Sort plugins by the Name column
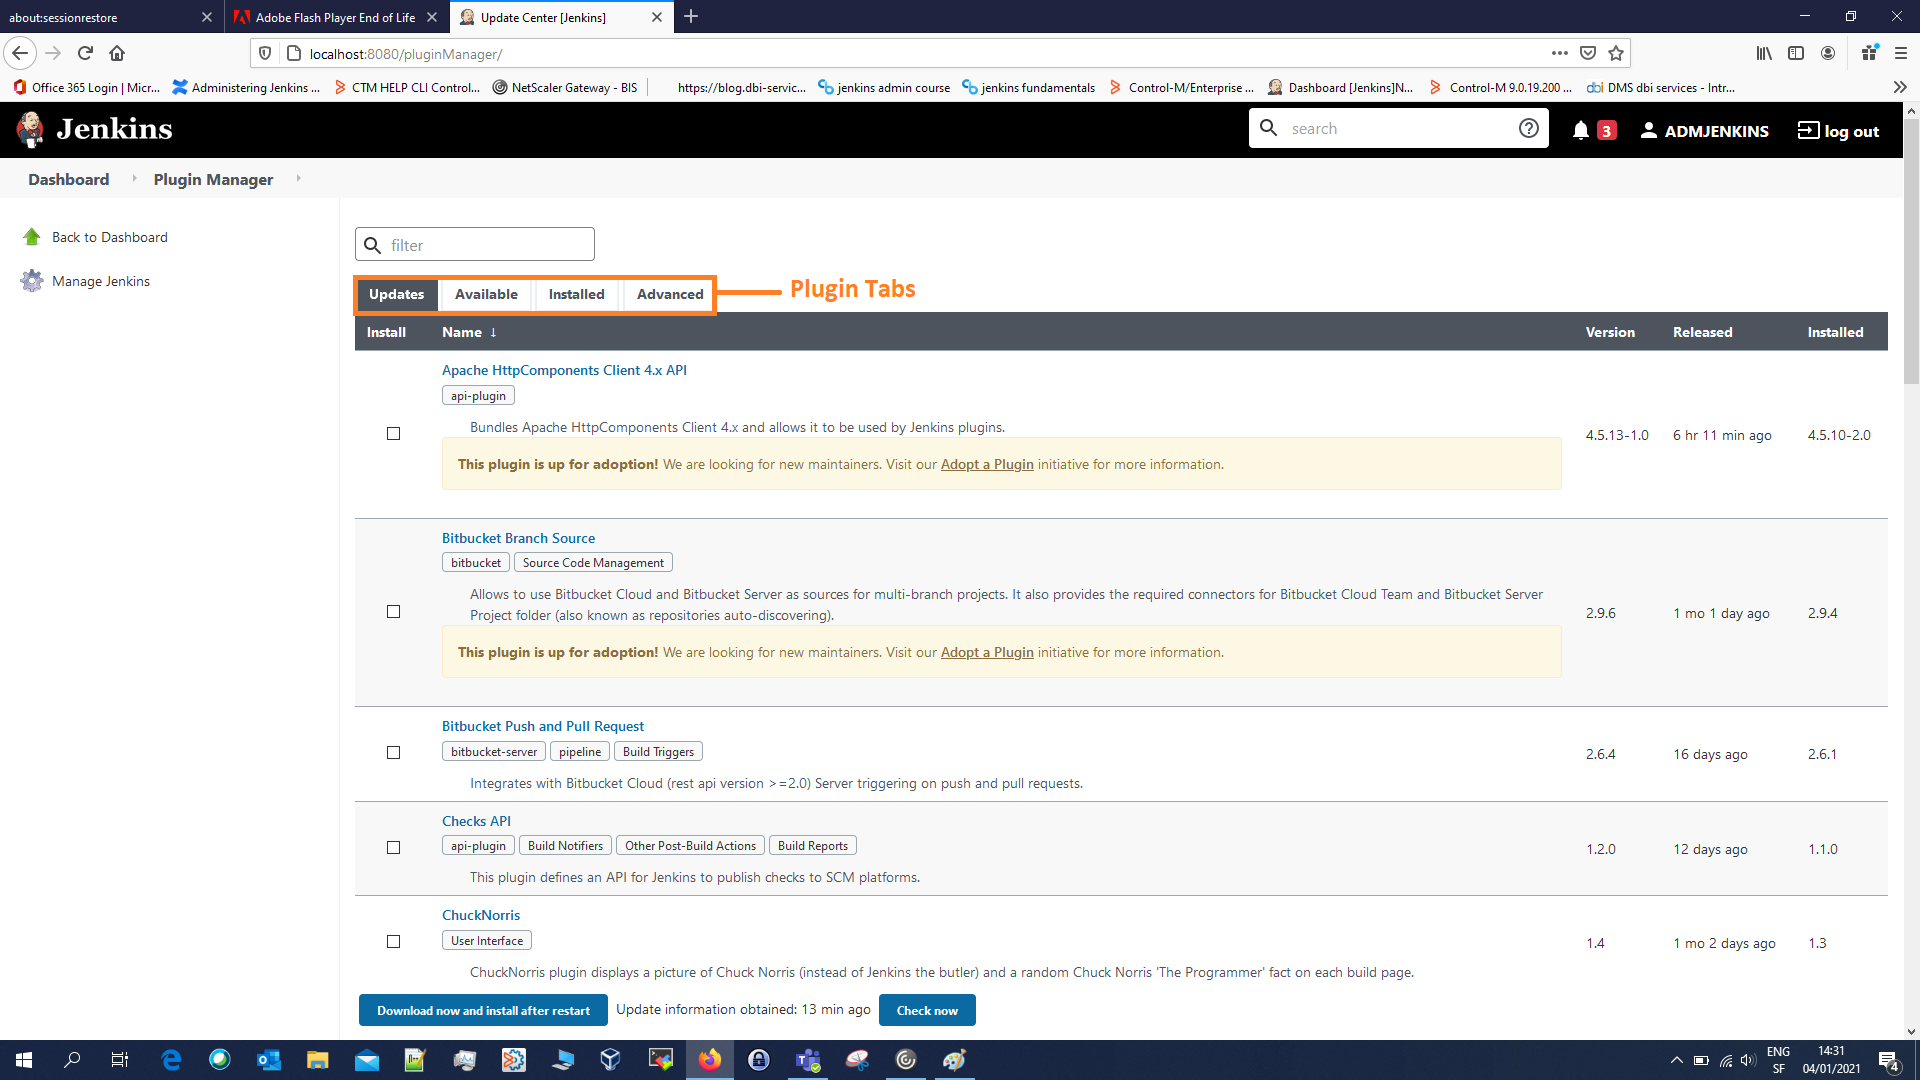Image resolution: width=1920 pixels, height=1080 pixels. (x=469, y=332)
